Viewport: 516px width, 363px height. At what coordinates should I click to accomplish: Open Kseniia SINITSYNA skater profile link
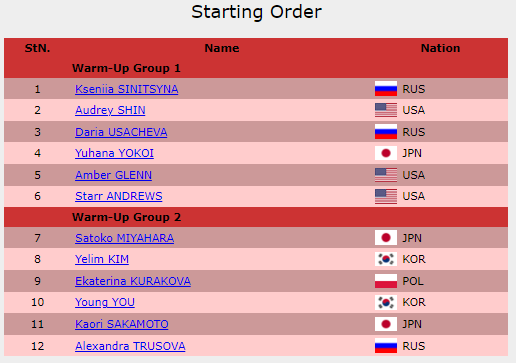click(x=127, y=89)
